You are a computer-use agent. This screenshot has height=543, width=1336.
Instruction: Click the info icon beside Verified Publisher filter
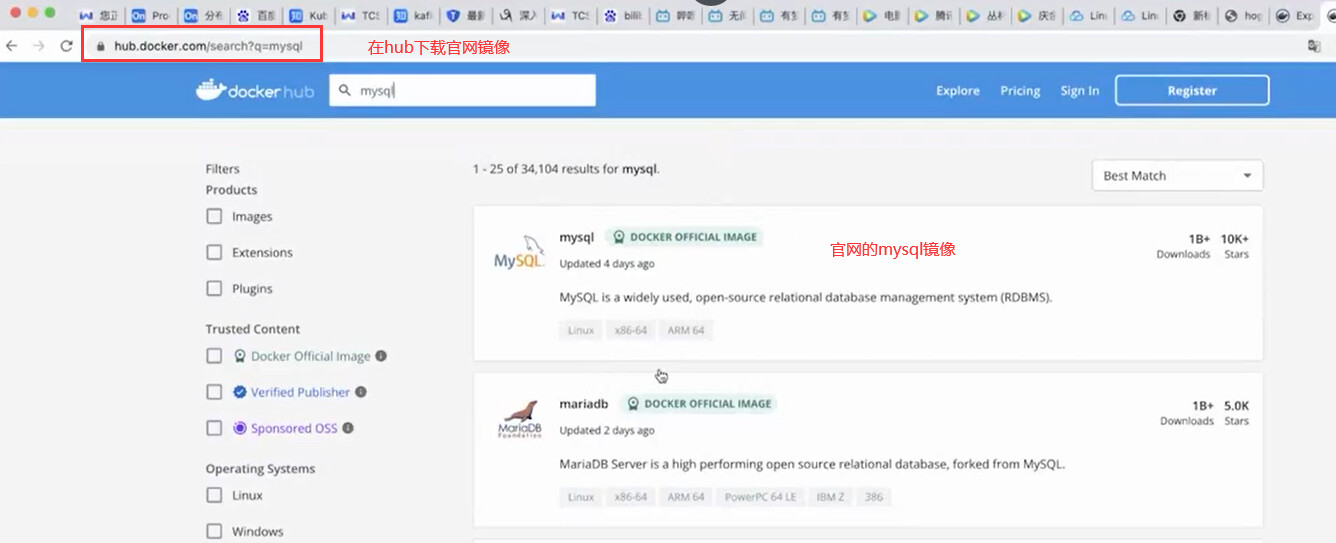point(361,392)
